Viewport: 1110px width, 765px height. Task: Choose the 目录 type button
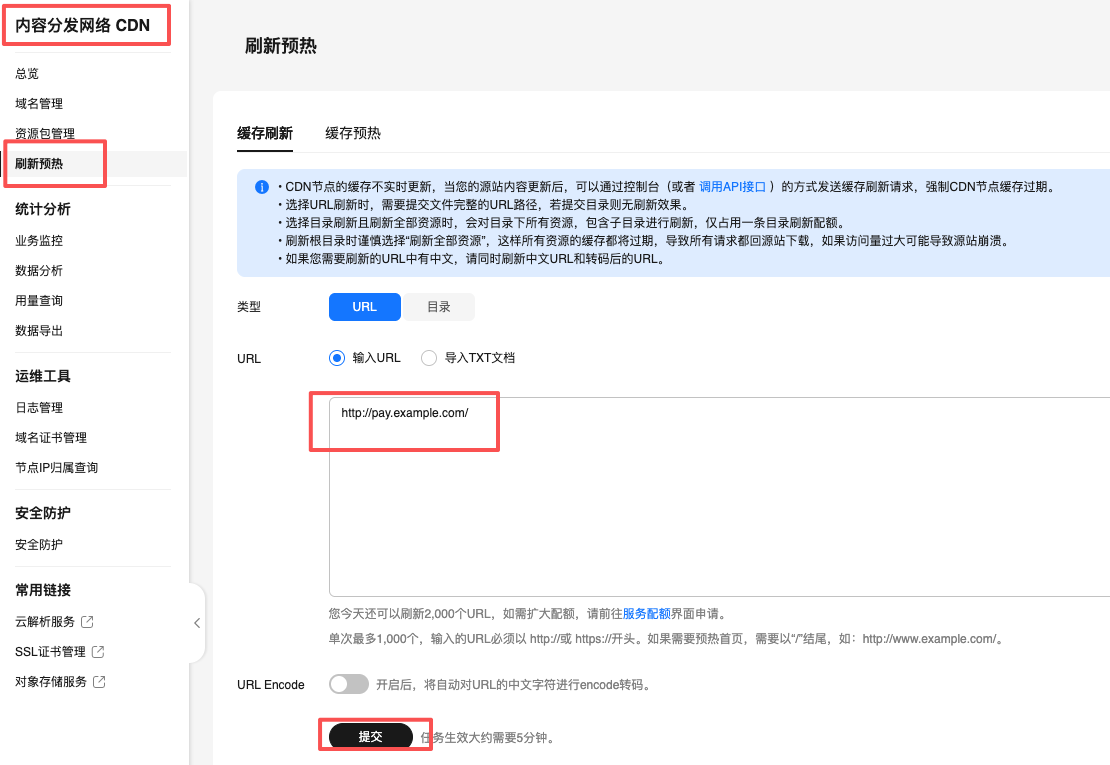click(439, 307)
